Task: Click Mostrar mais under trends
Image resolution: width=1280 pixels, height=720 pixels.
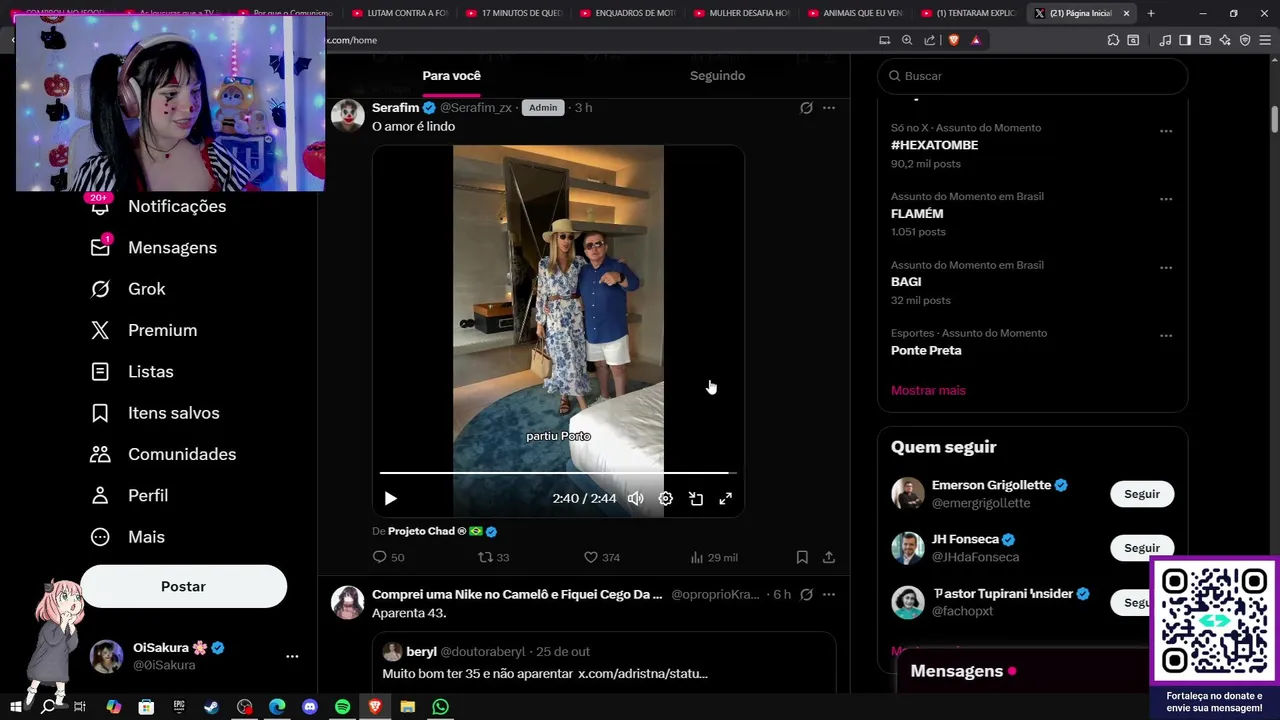Action: [x=928, y=390]
